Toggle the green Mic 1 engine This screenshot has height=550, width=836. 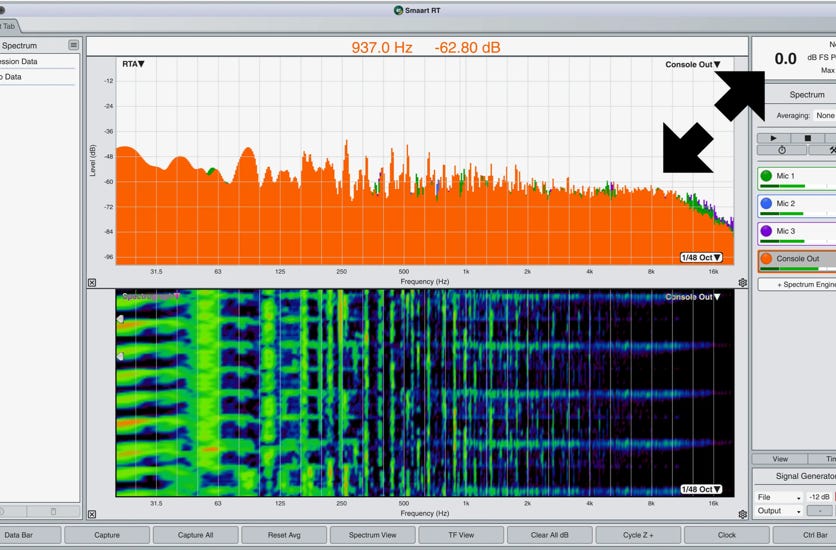pyautogui.click(x=766, y=177)
